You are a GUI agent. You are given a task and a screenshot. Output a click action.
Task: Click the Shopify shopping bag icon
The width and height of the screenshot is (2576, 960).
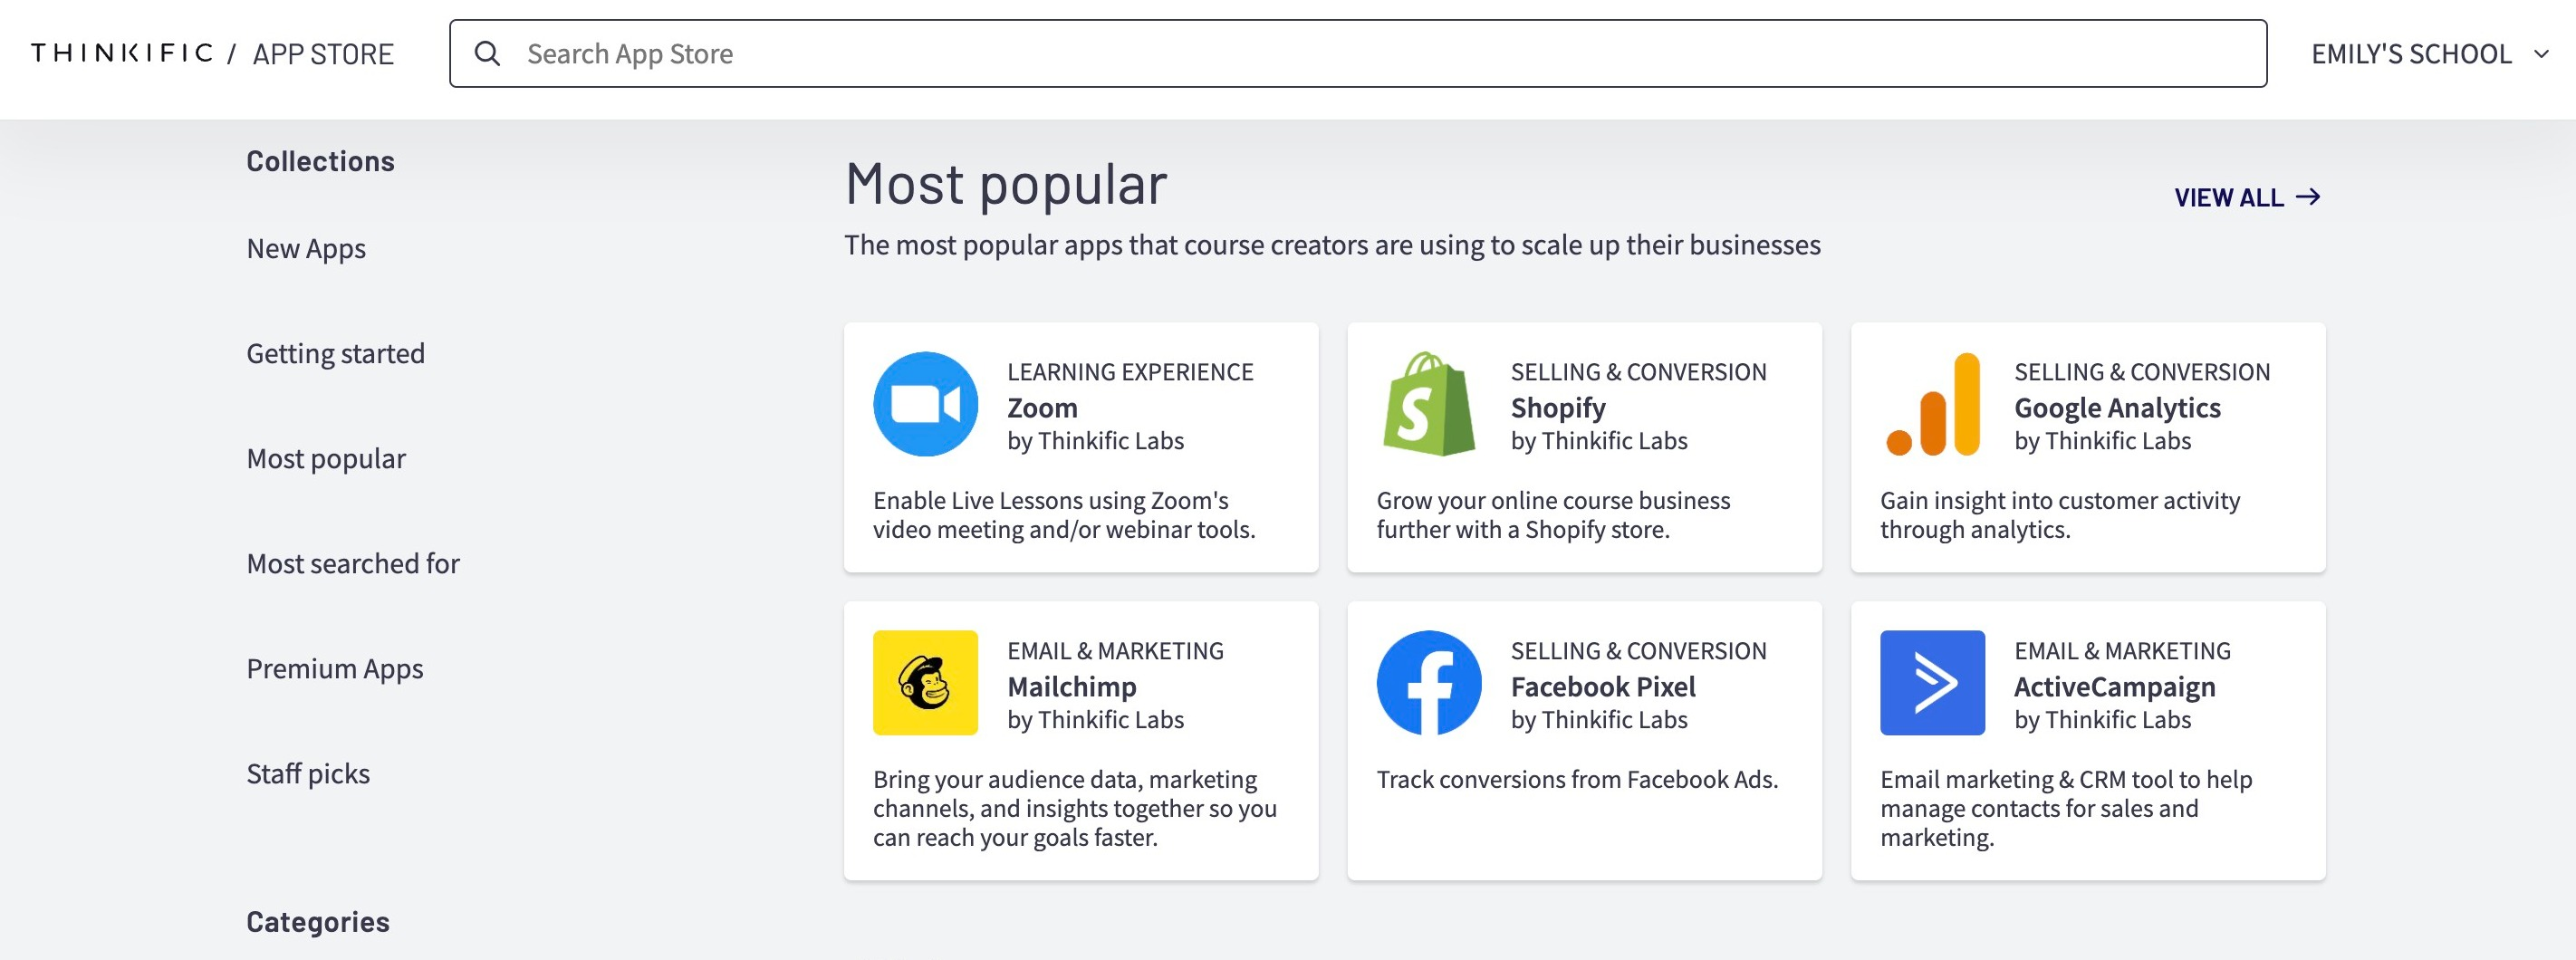coord(1429,404)
